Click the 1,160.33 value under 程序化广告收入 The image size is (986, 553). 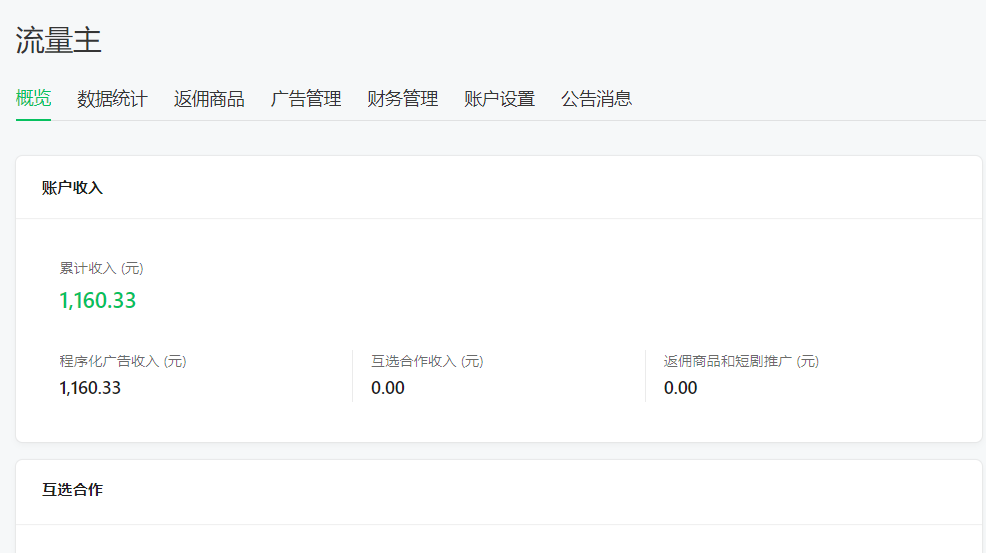[90, 388]
